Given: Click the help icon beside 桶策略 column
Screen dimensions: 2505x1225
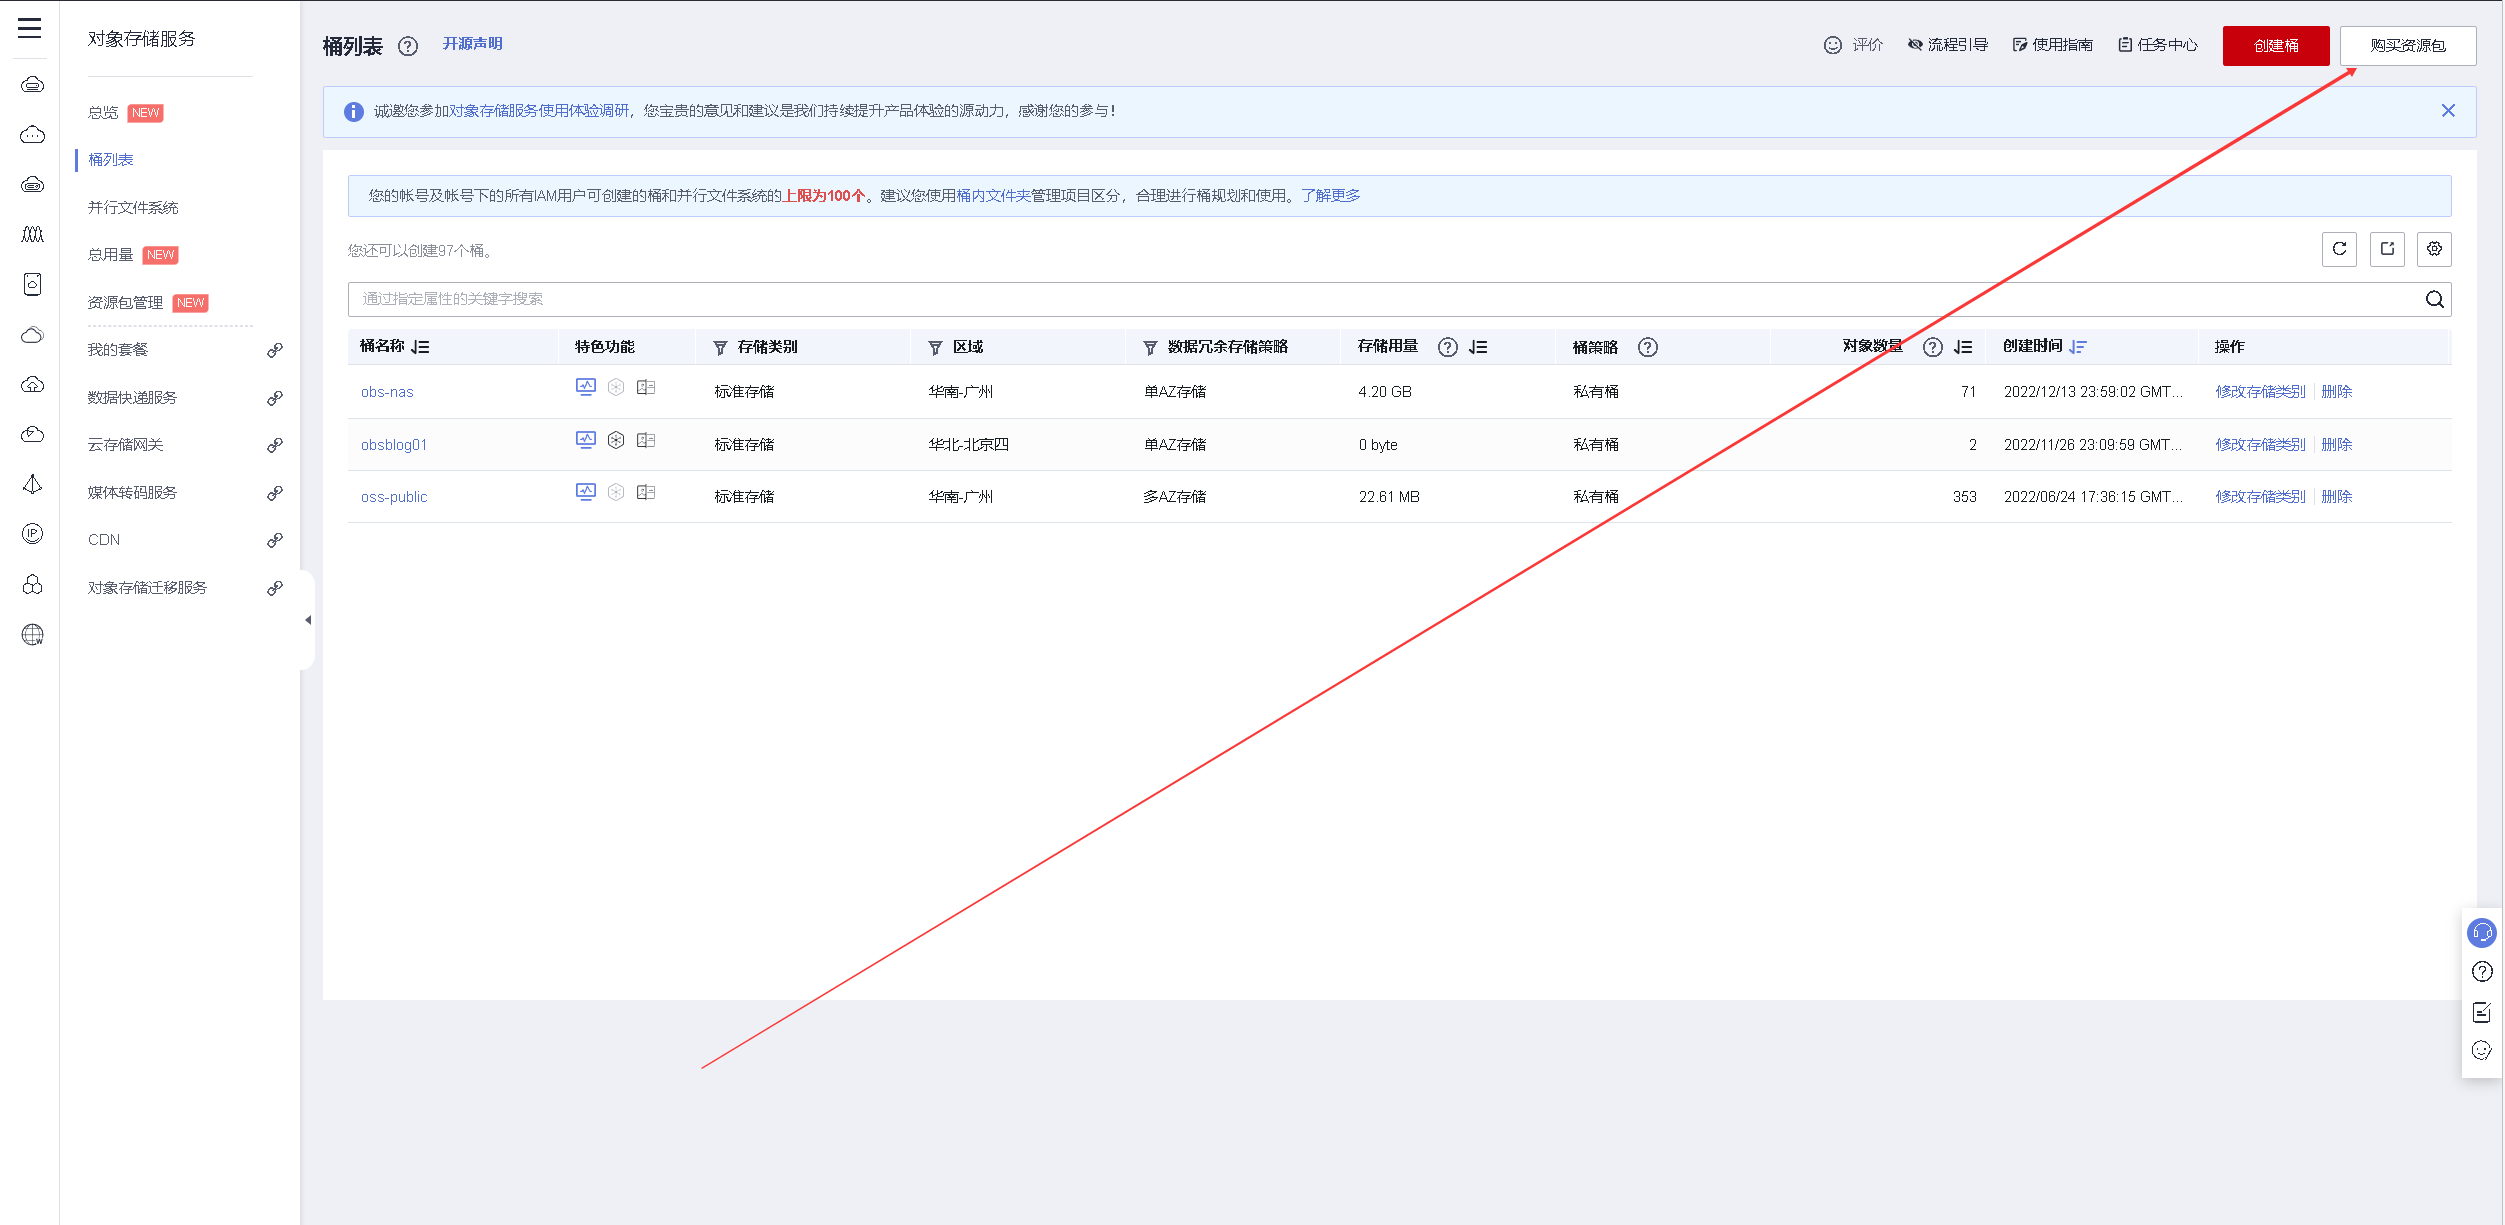Looking at the screenshot, I should [x=1648, y=347].
